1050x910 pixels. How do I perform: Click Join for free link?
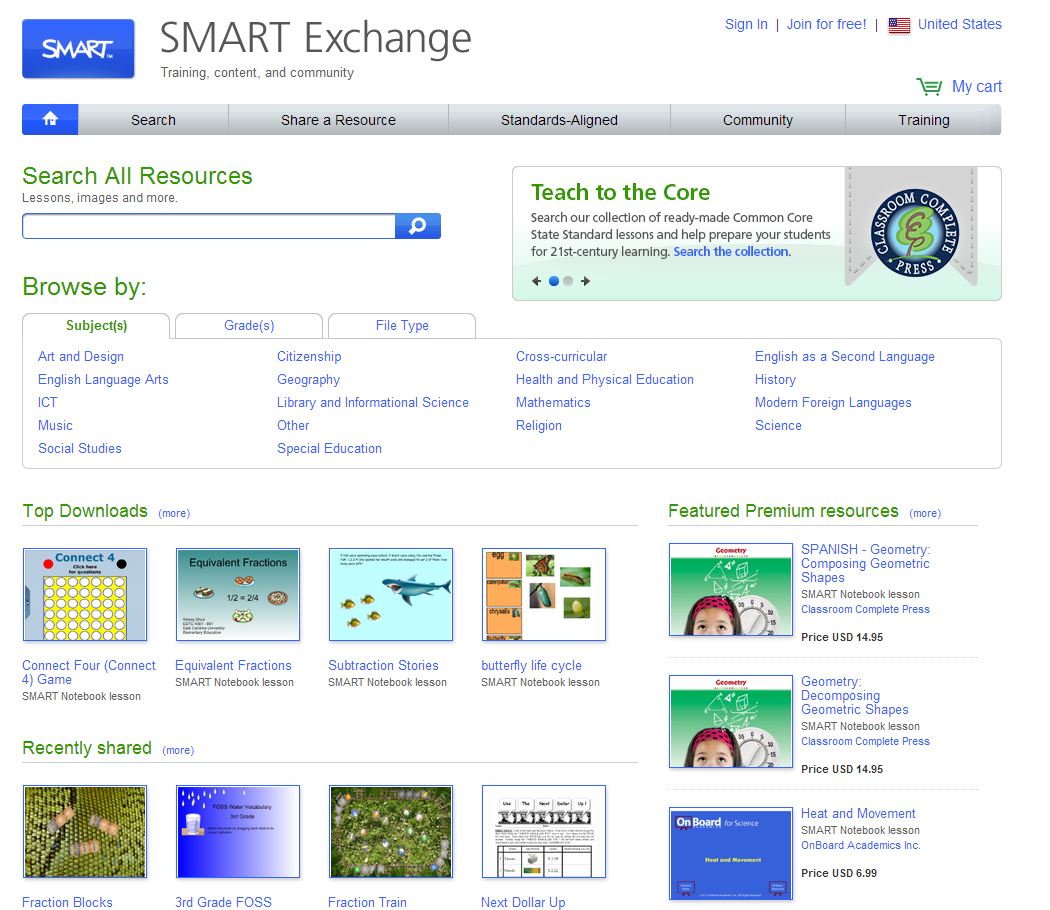tap(826, 24)
